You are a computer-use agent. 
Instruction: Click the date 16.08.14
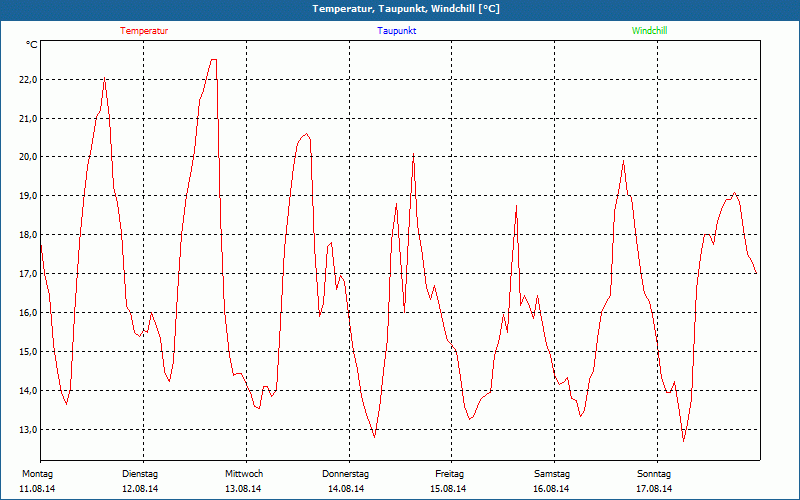[551, 489]
